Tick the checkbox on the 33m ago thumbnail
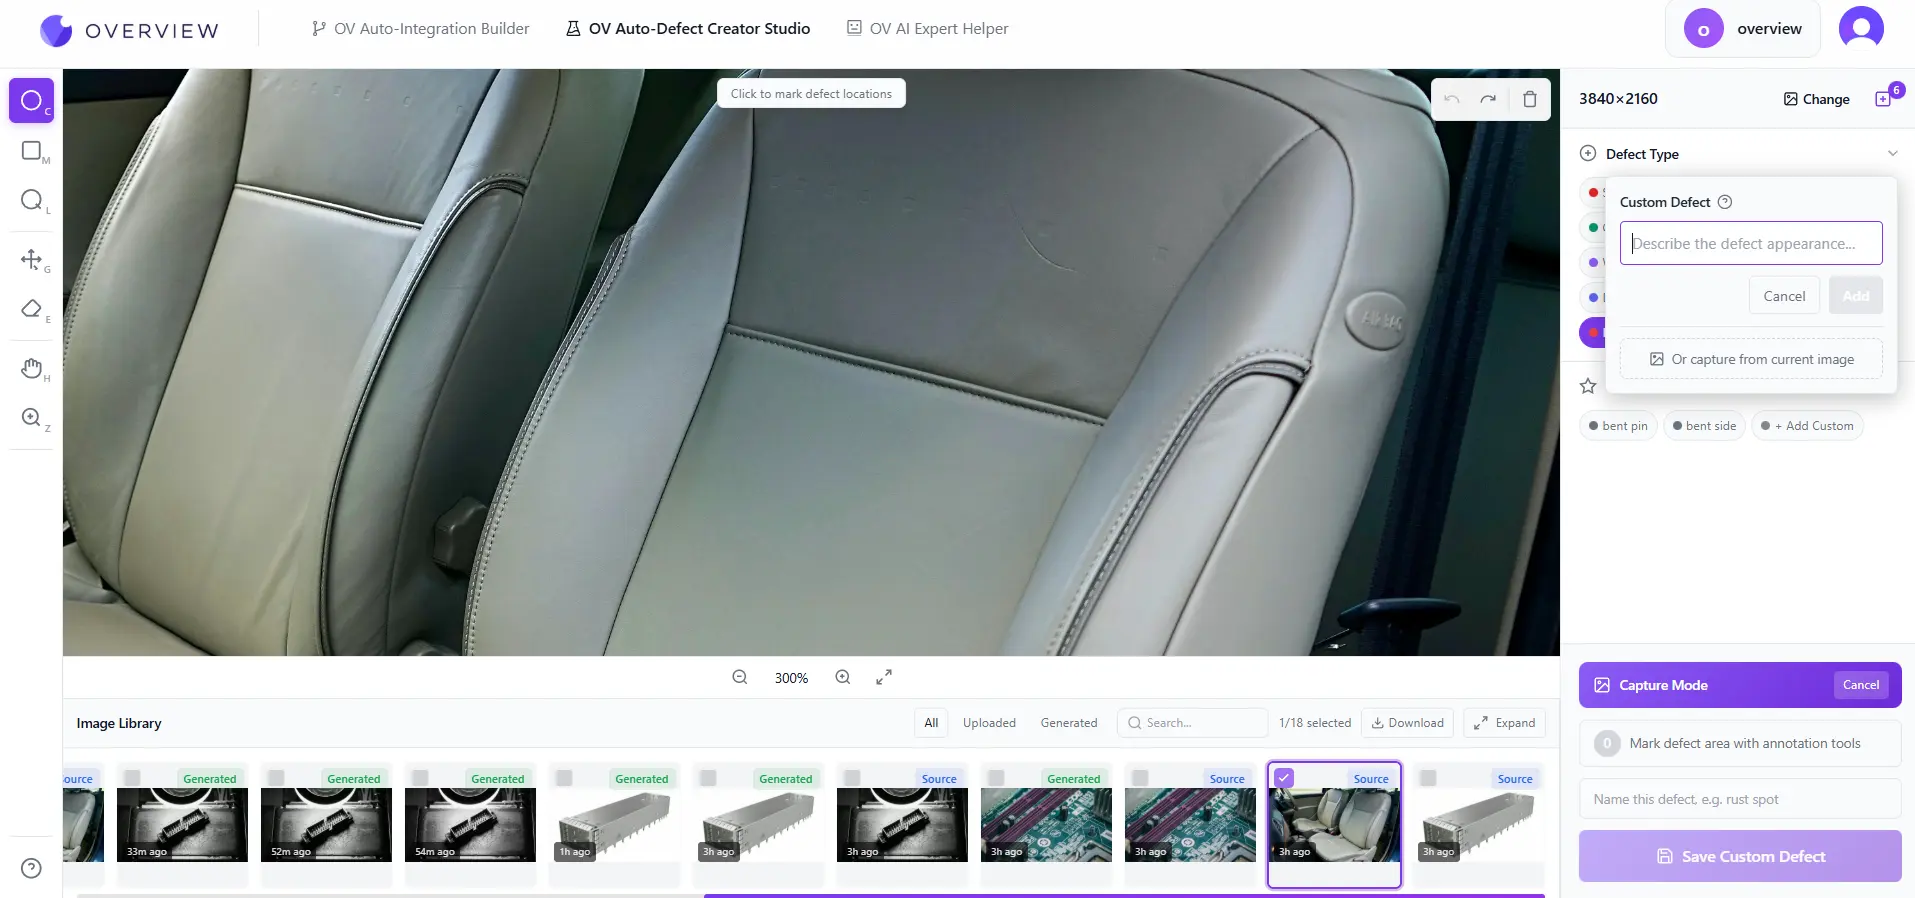Image resolution: width=1915 pixels, height=898 pixels. point(133,778)
